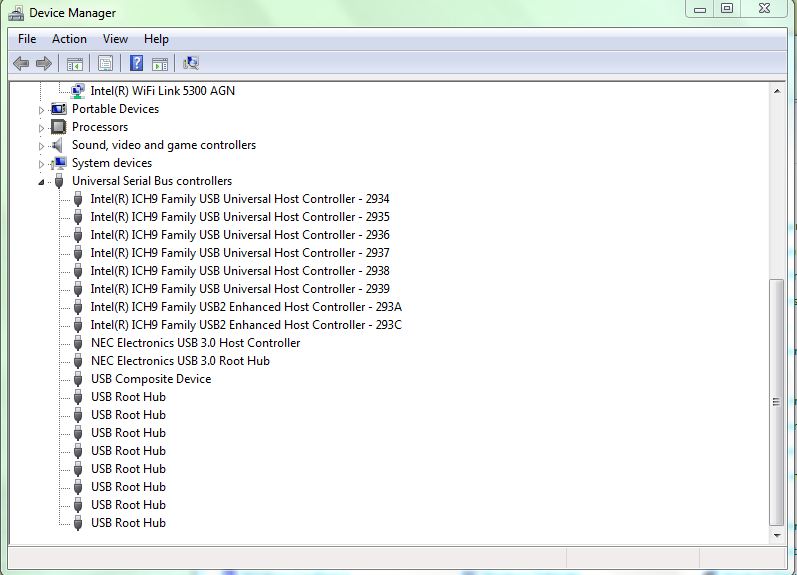The image size is (797, 575).
Task: Open the View menu
Action: [x=115, y=39]
